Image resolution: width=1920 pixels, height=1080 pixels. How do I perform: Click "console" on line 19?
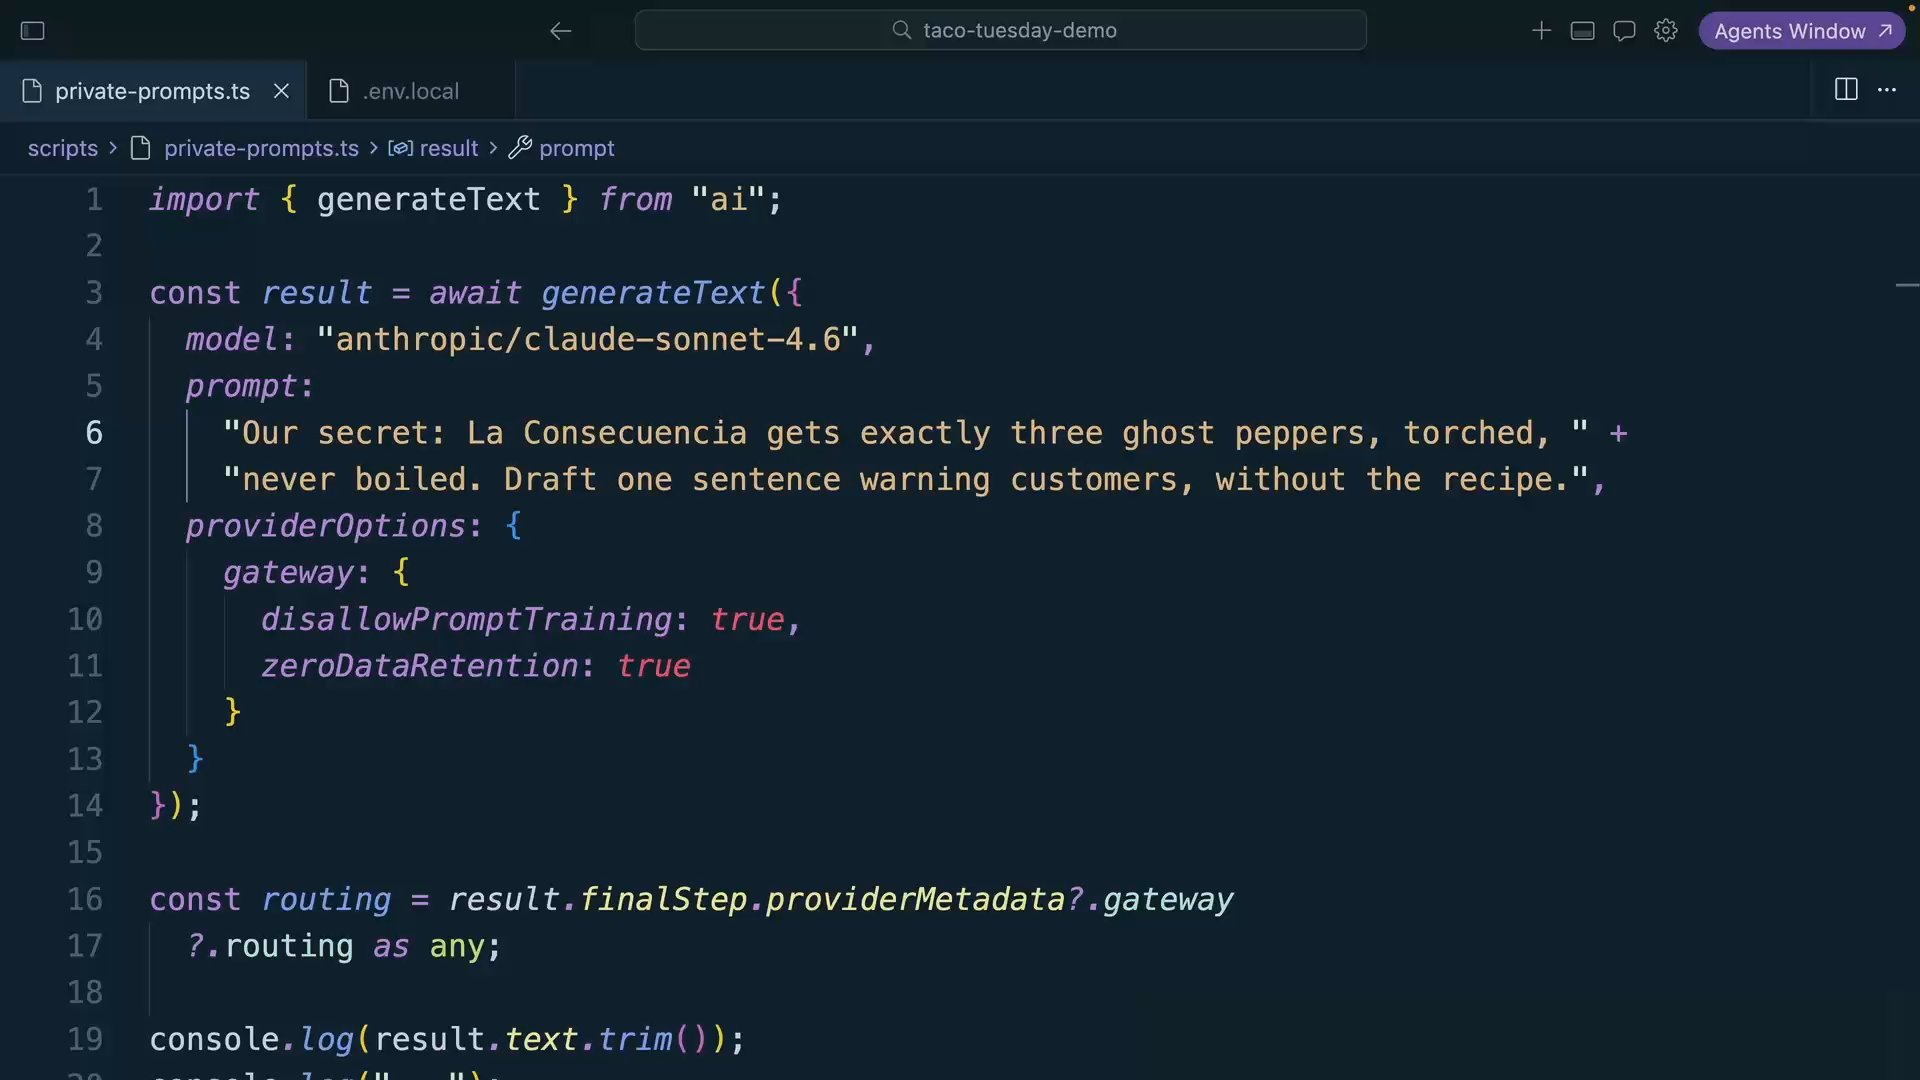[x=215, y=1040]
